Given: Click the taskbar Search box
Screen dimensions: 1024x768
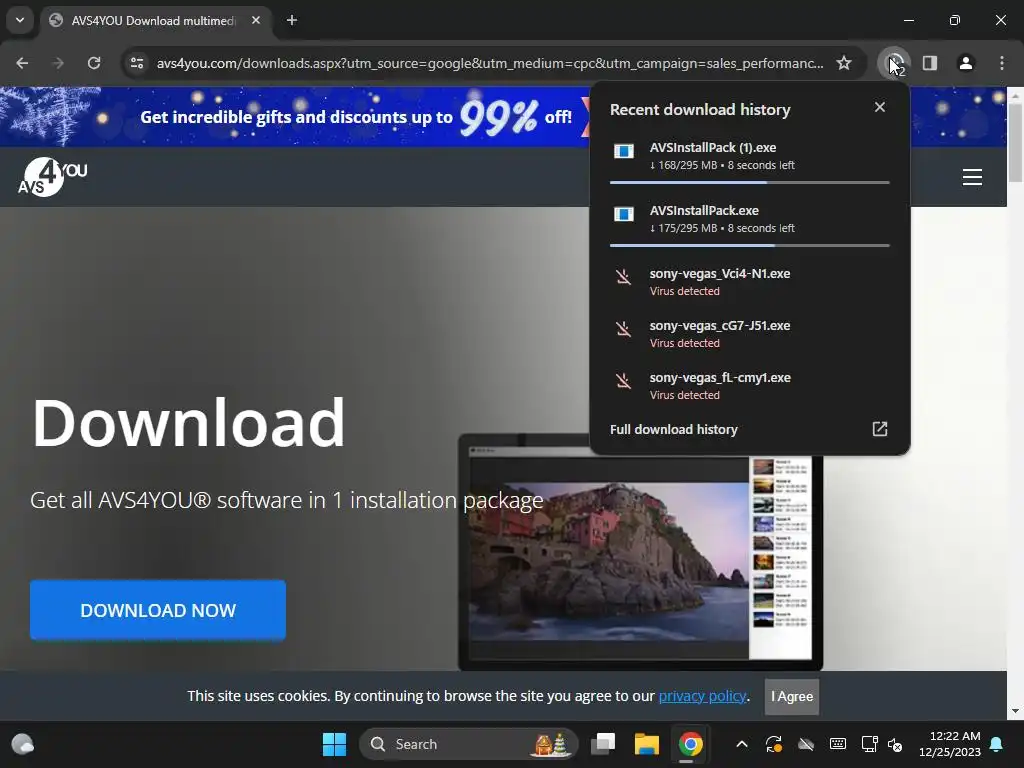Looking at the screenshot, I should tap(469, 744).
